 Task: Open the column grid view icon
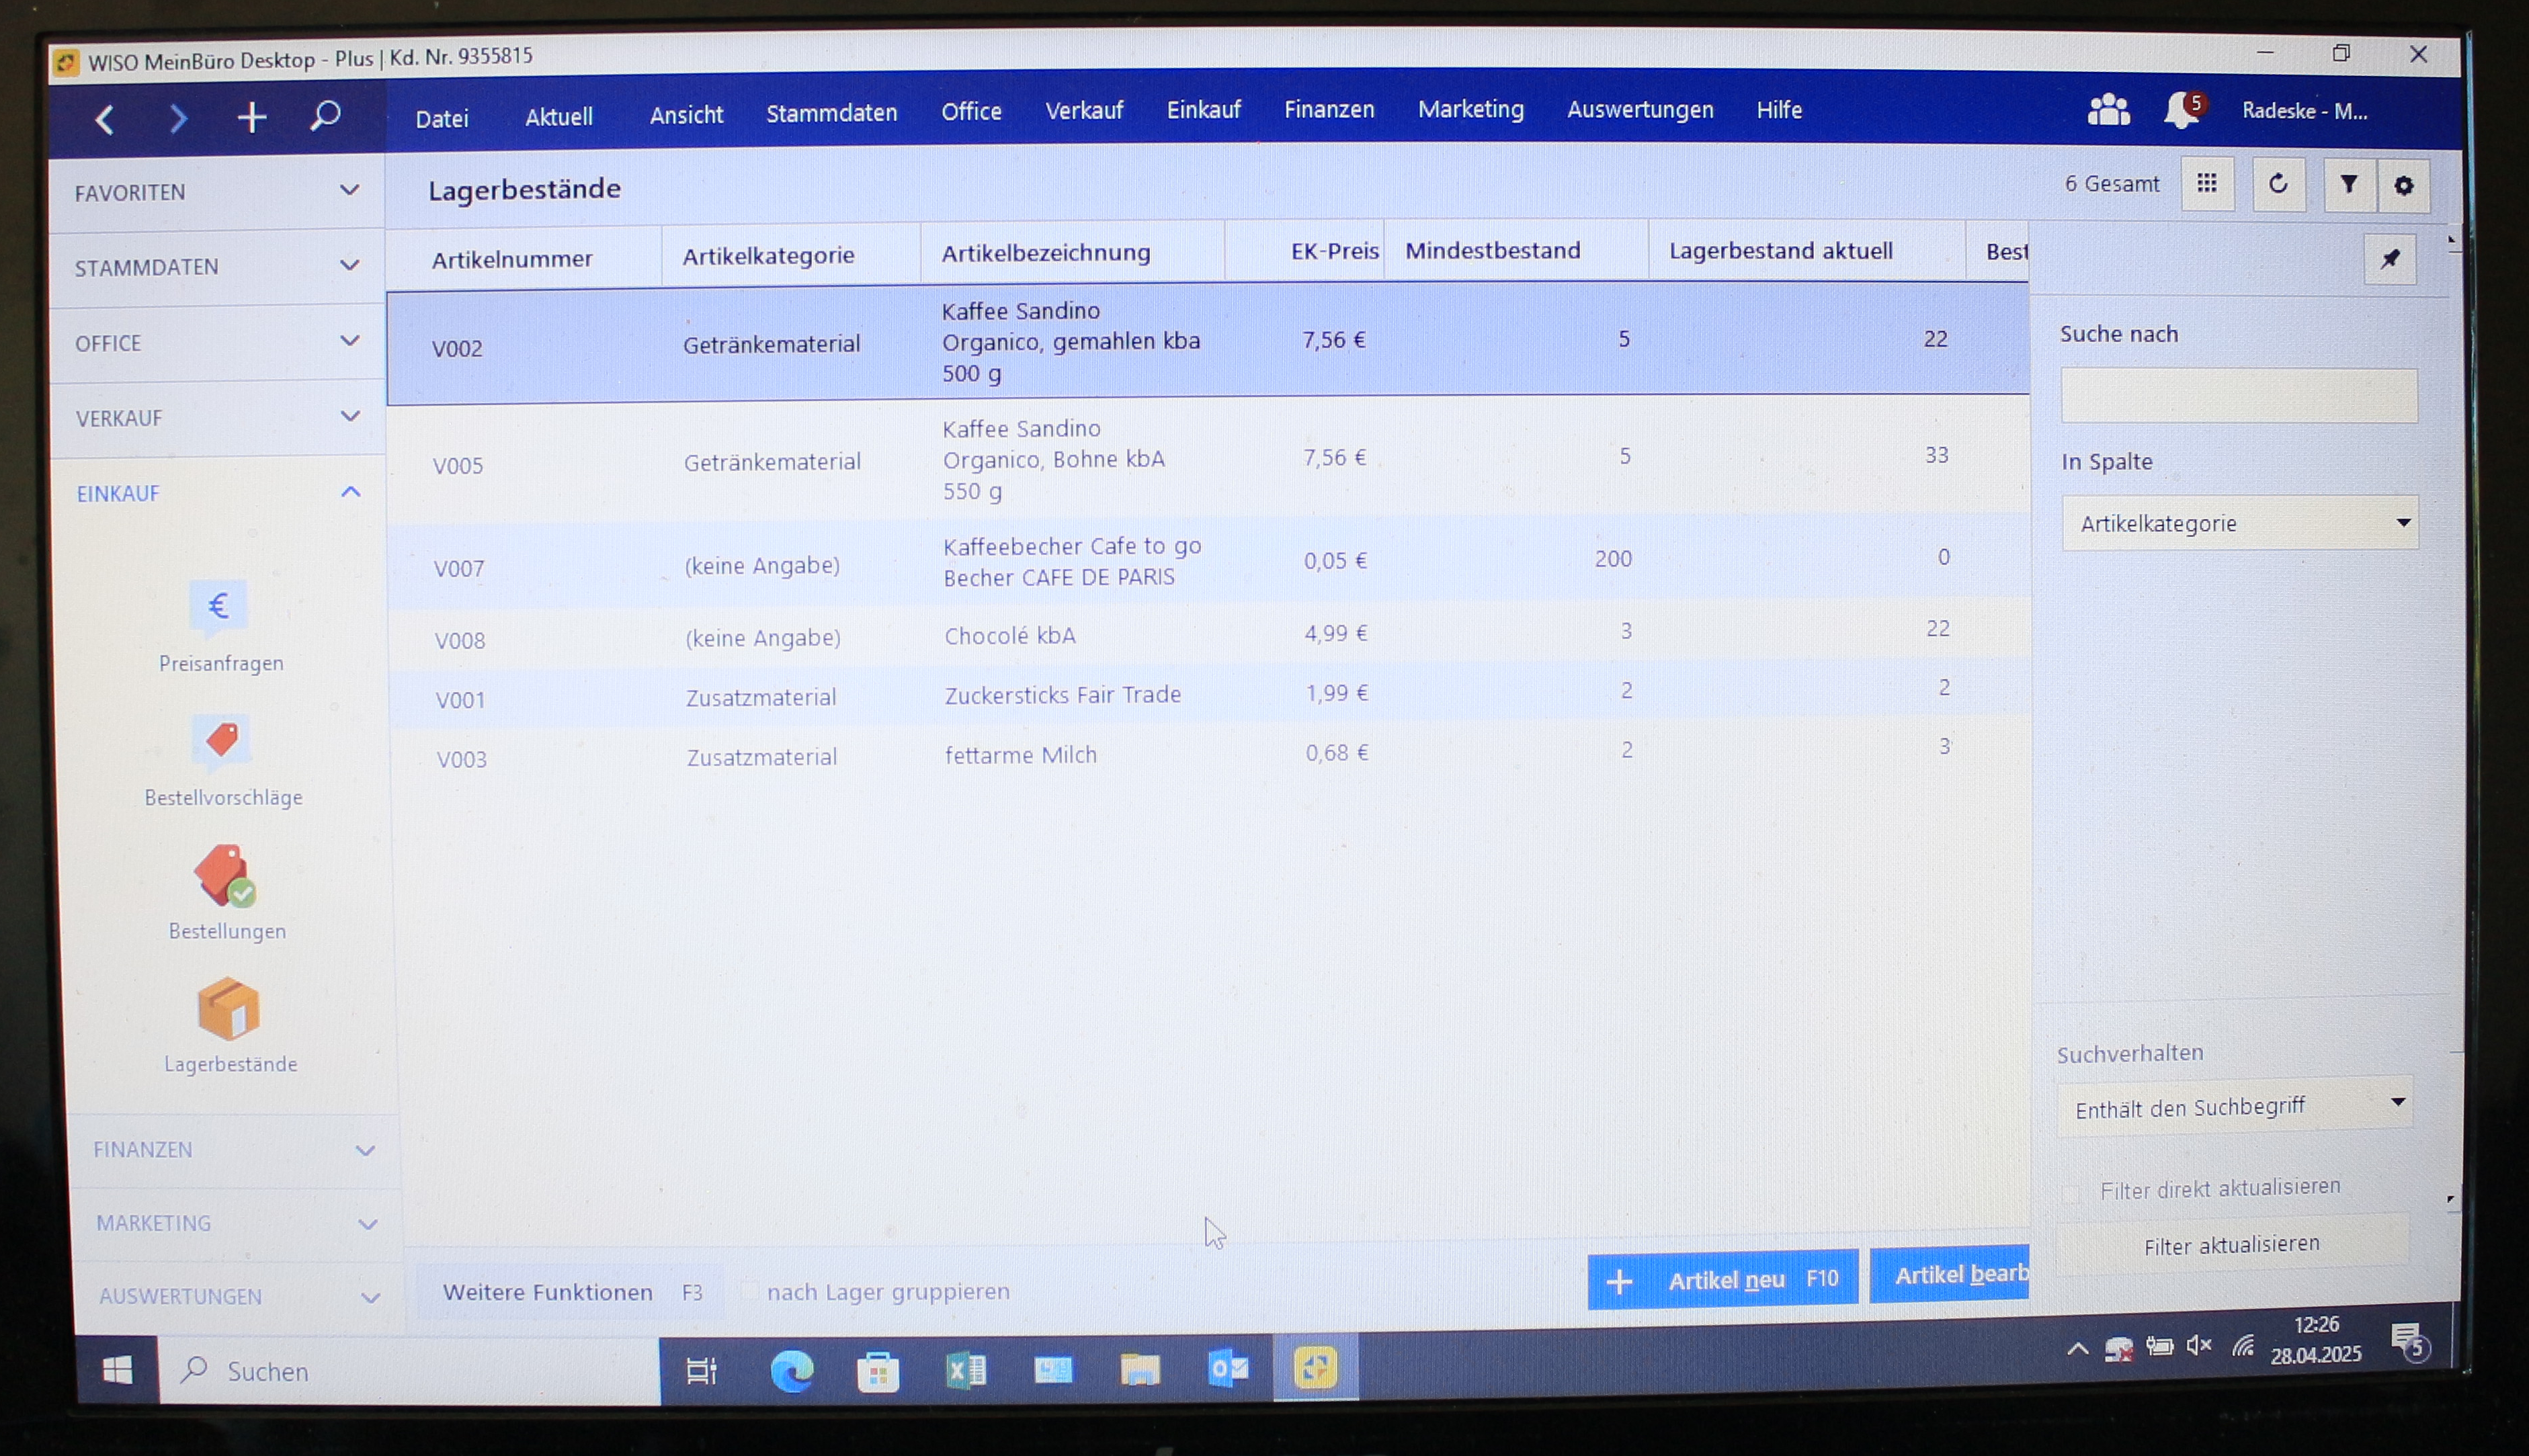2207,184
